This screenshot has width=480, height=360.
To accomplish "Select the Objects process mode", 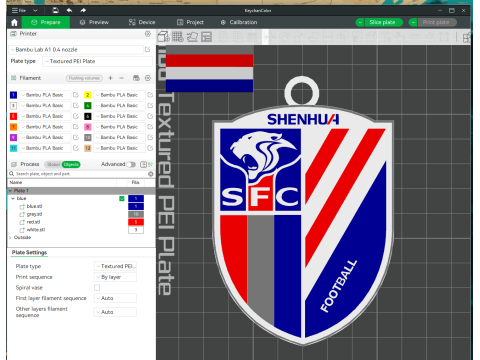I will 71,164.
